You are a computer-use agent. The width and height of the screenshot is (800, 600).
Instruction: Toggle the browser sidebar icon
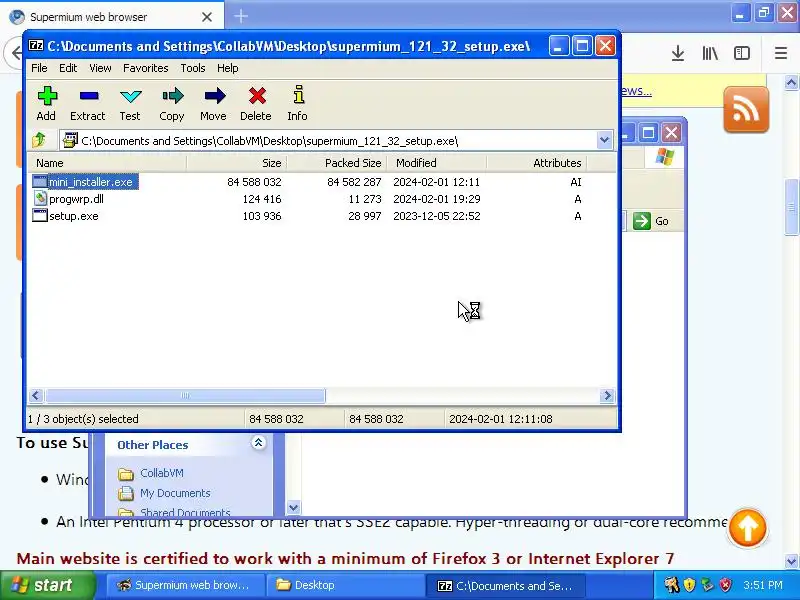click(x=742, y=53)
